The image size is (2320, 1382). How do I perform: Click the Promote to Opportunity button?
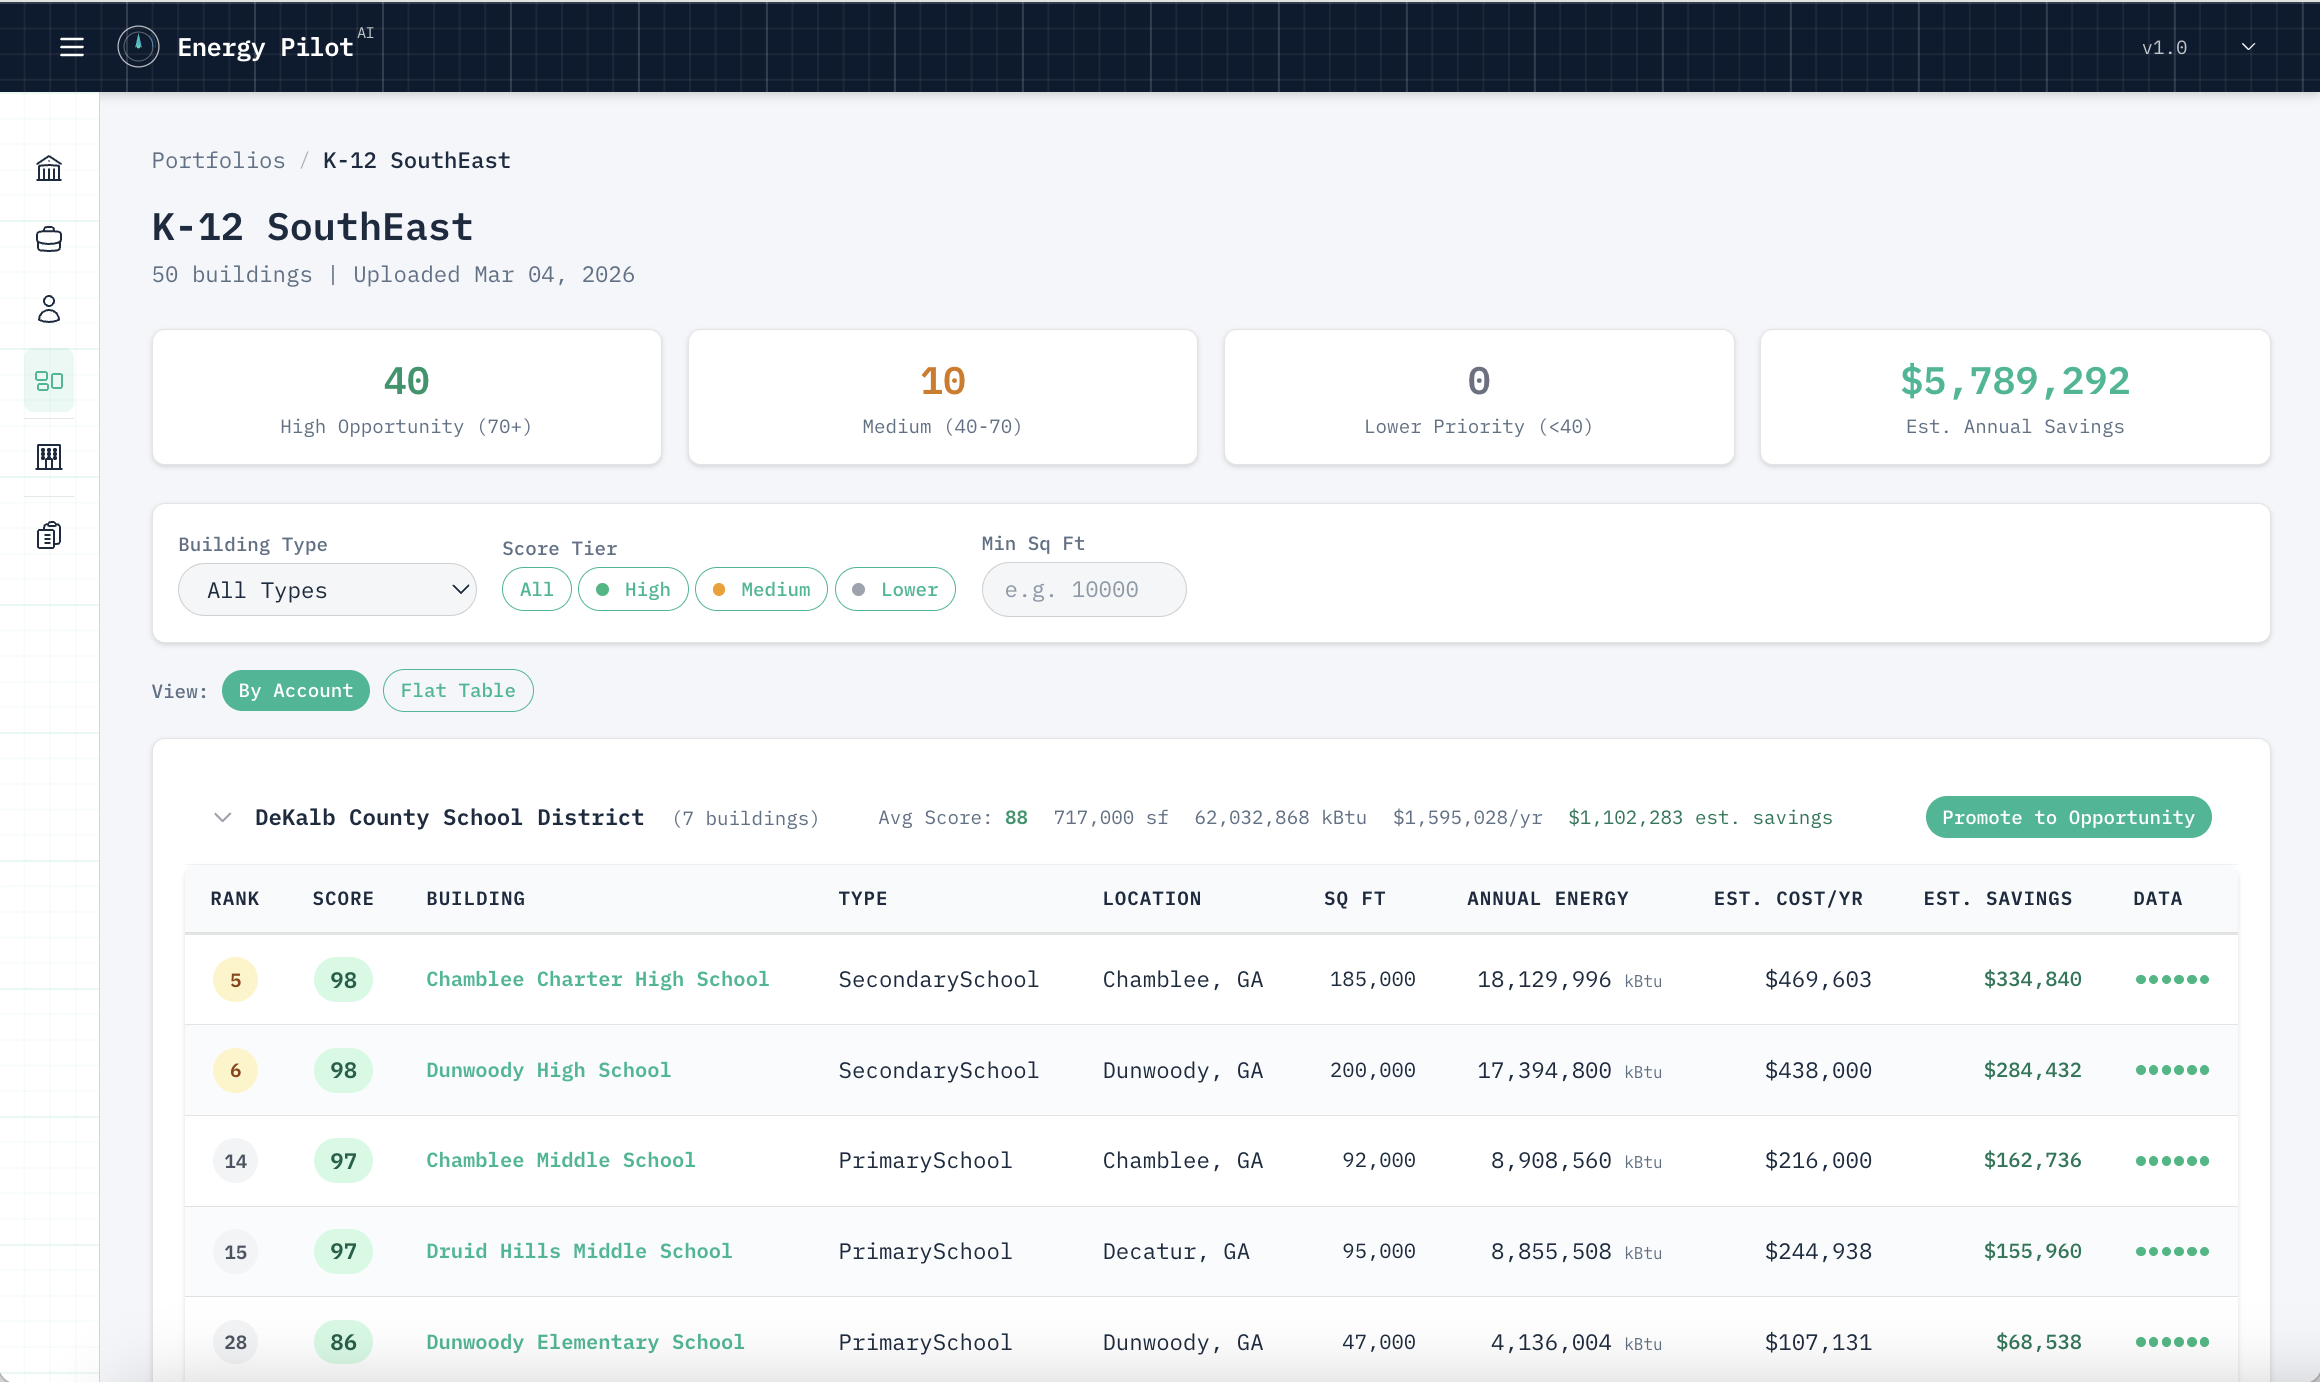(2068, 817)
